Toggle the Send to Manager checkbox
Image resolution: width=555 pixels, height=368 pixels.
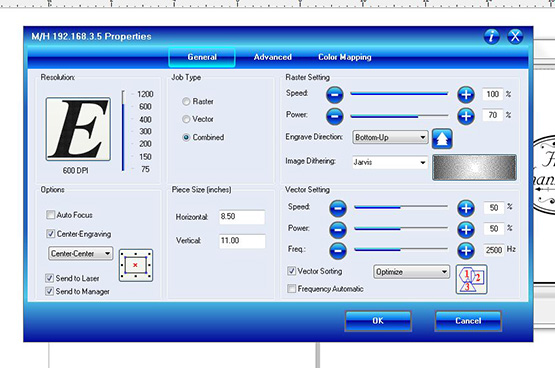point(50,291)
